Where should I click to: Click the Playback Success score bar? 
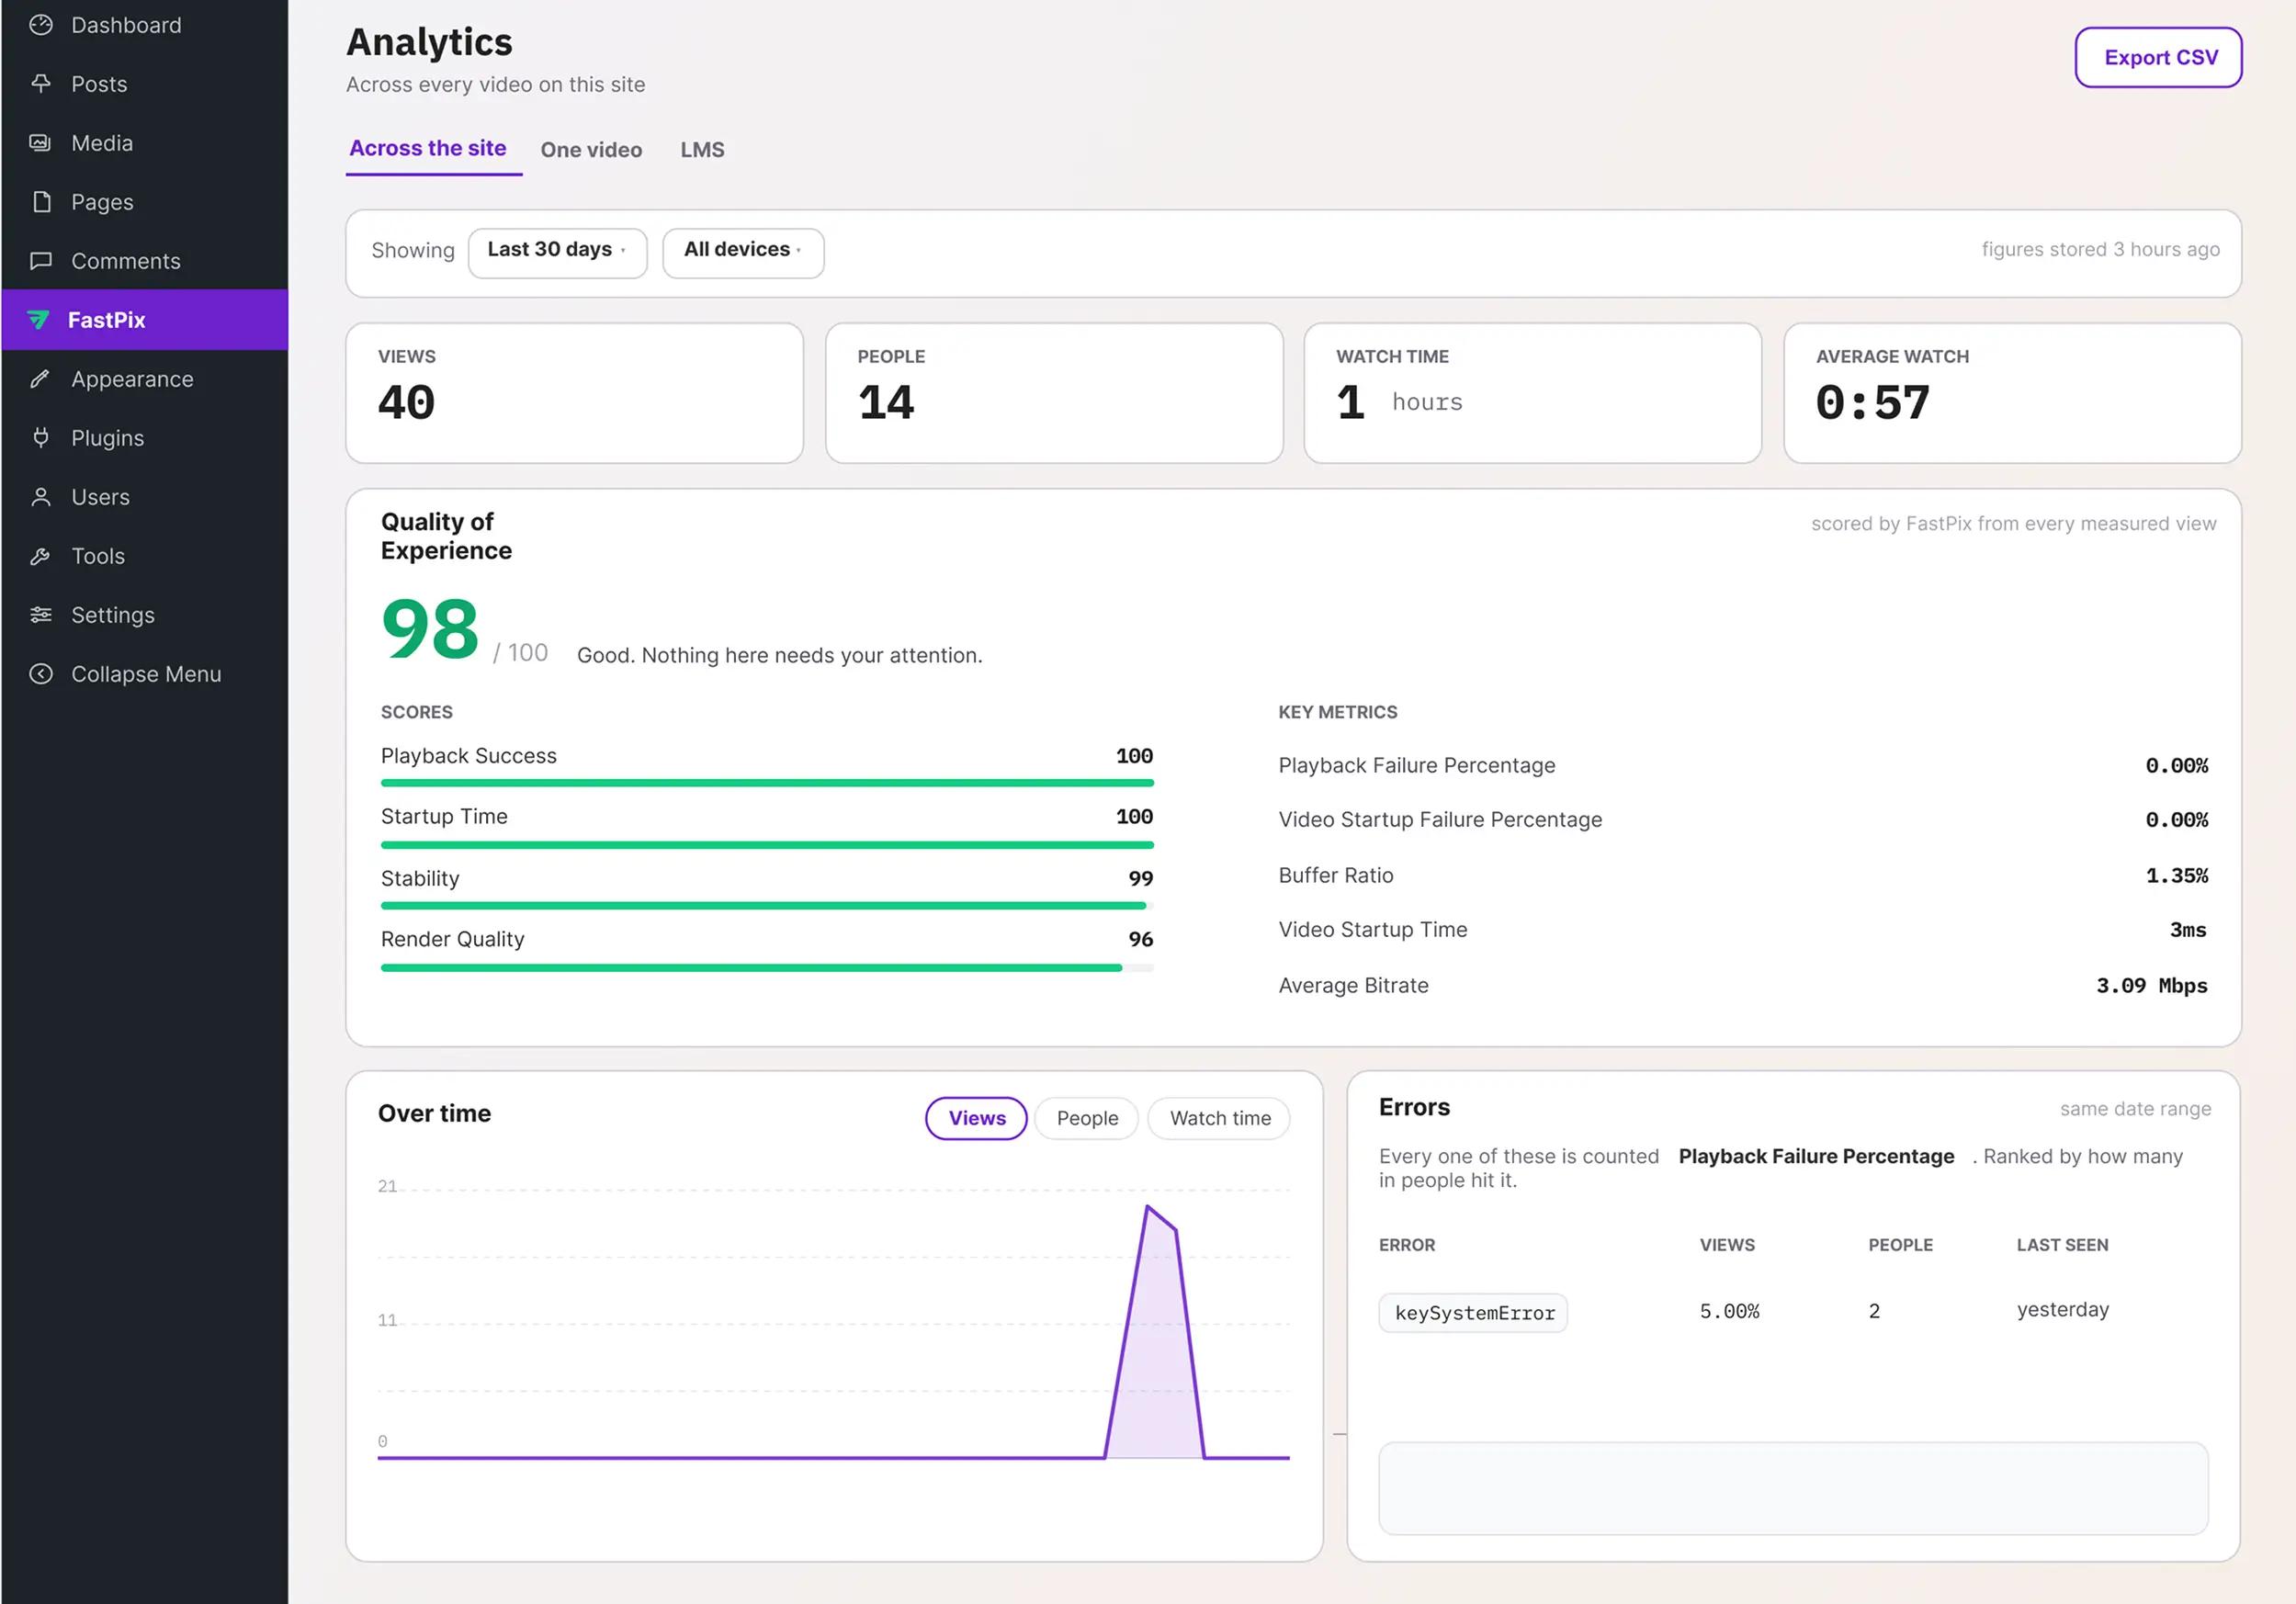pyautogui.click(x=767, y=783)
